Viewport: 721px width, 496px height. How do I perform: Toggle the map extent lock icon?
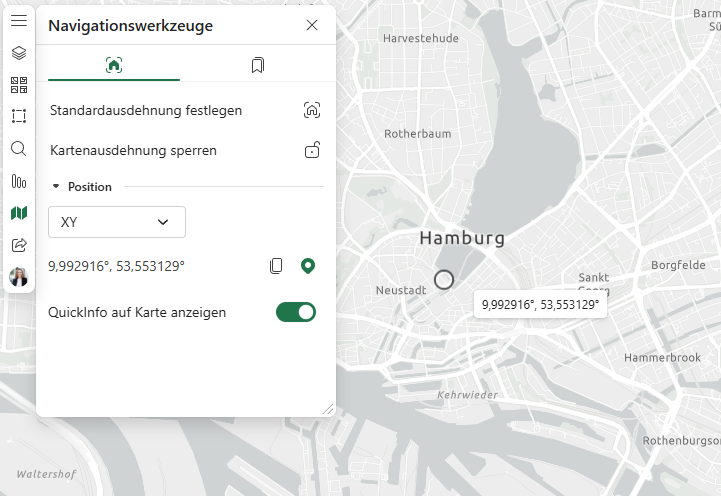pyautogui.click(x=312, y=150)
